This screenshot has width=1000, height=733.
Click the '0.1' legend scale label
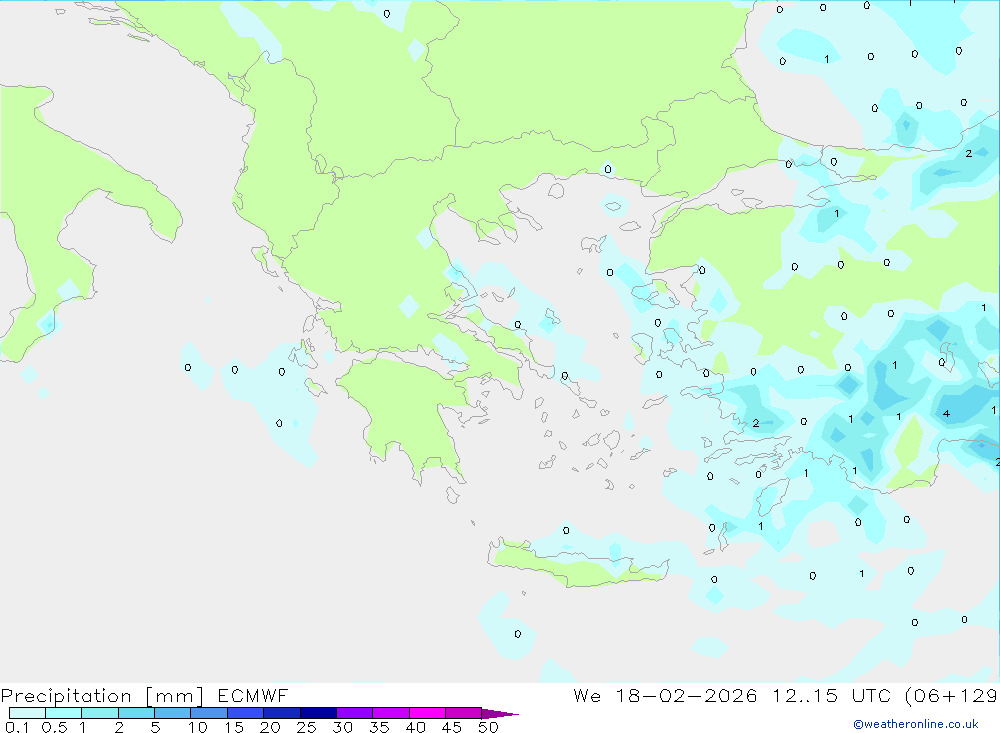click(x=17, y=727)
